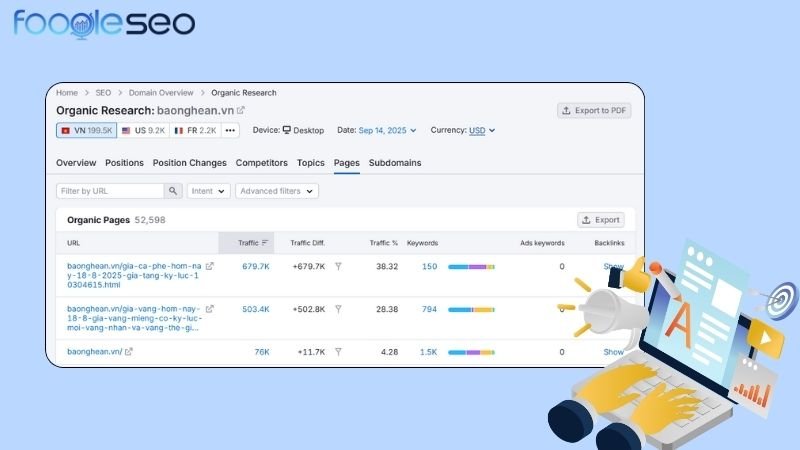
Task: Select the VN 199.5K country database
Action: [86, 130]
